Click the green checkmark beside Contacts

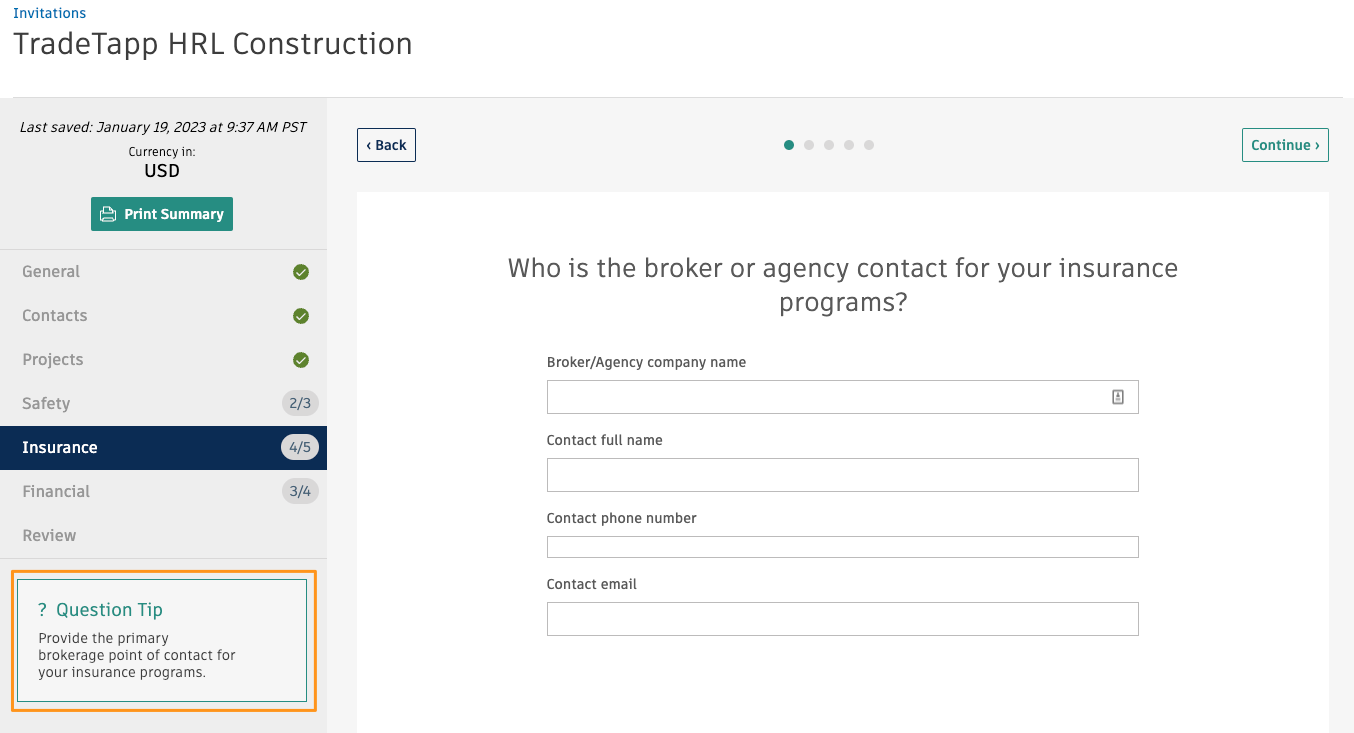[301, 316]
